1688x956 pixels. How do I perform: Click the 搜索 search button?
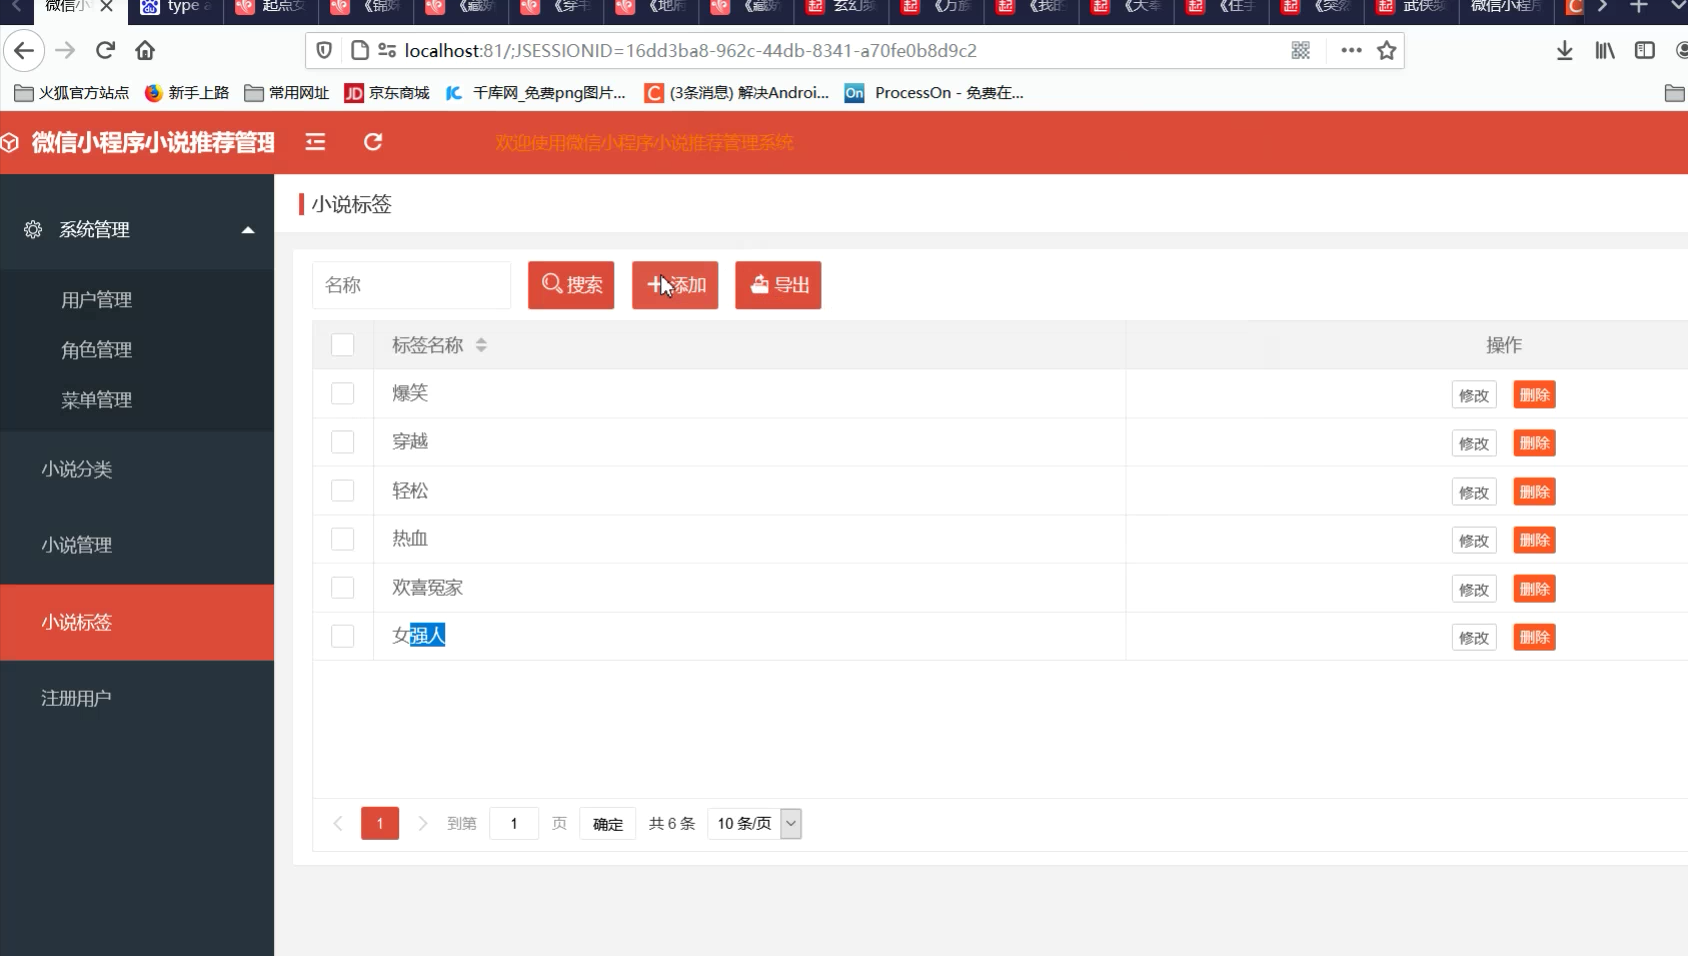point(571,285)
